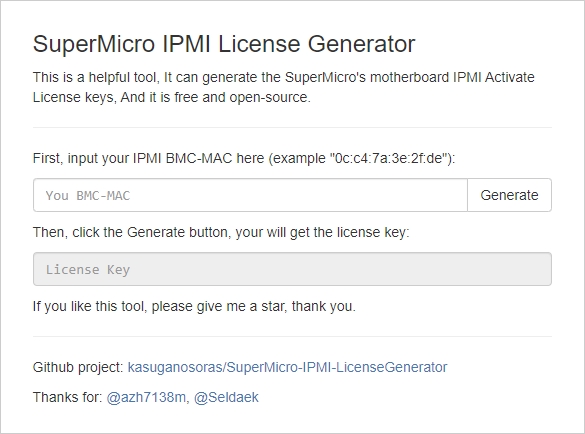The image size is (585, 434).
Task: Select the disabled License Key output field
Action: click(292, 269)
